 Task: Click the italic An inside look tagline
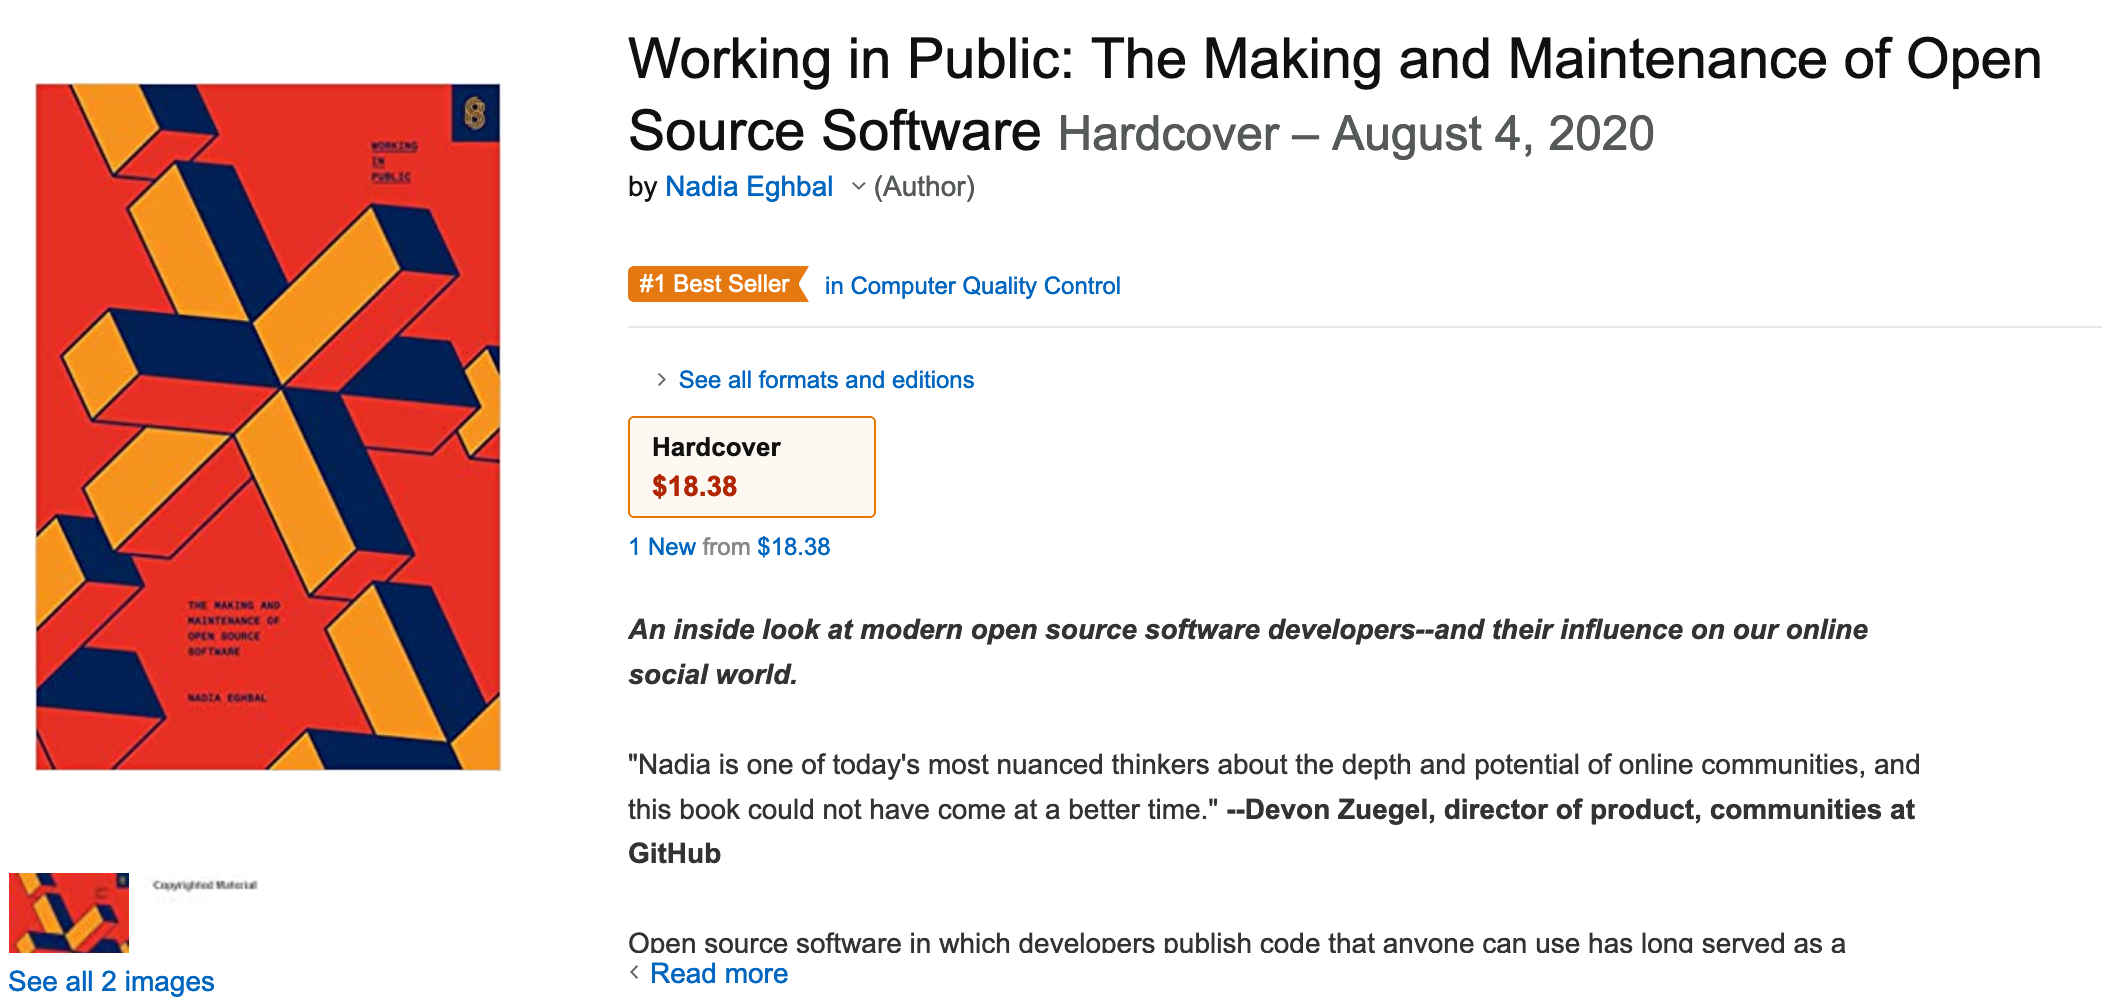tap(1247, 630)
